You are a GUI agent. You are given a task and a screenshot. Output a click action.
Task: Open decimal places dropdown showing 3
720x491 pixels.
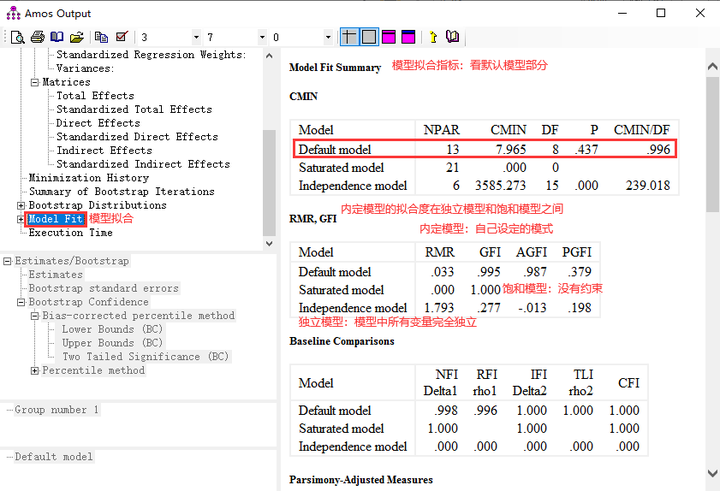(x=196, y=37)
